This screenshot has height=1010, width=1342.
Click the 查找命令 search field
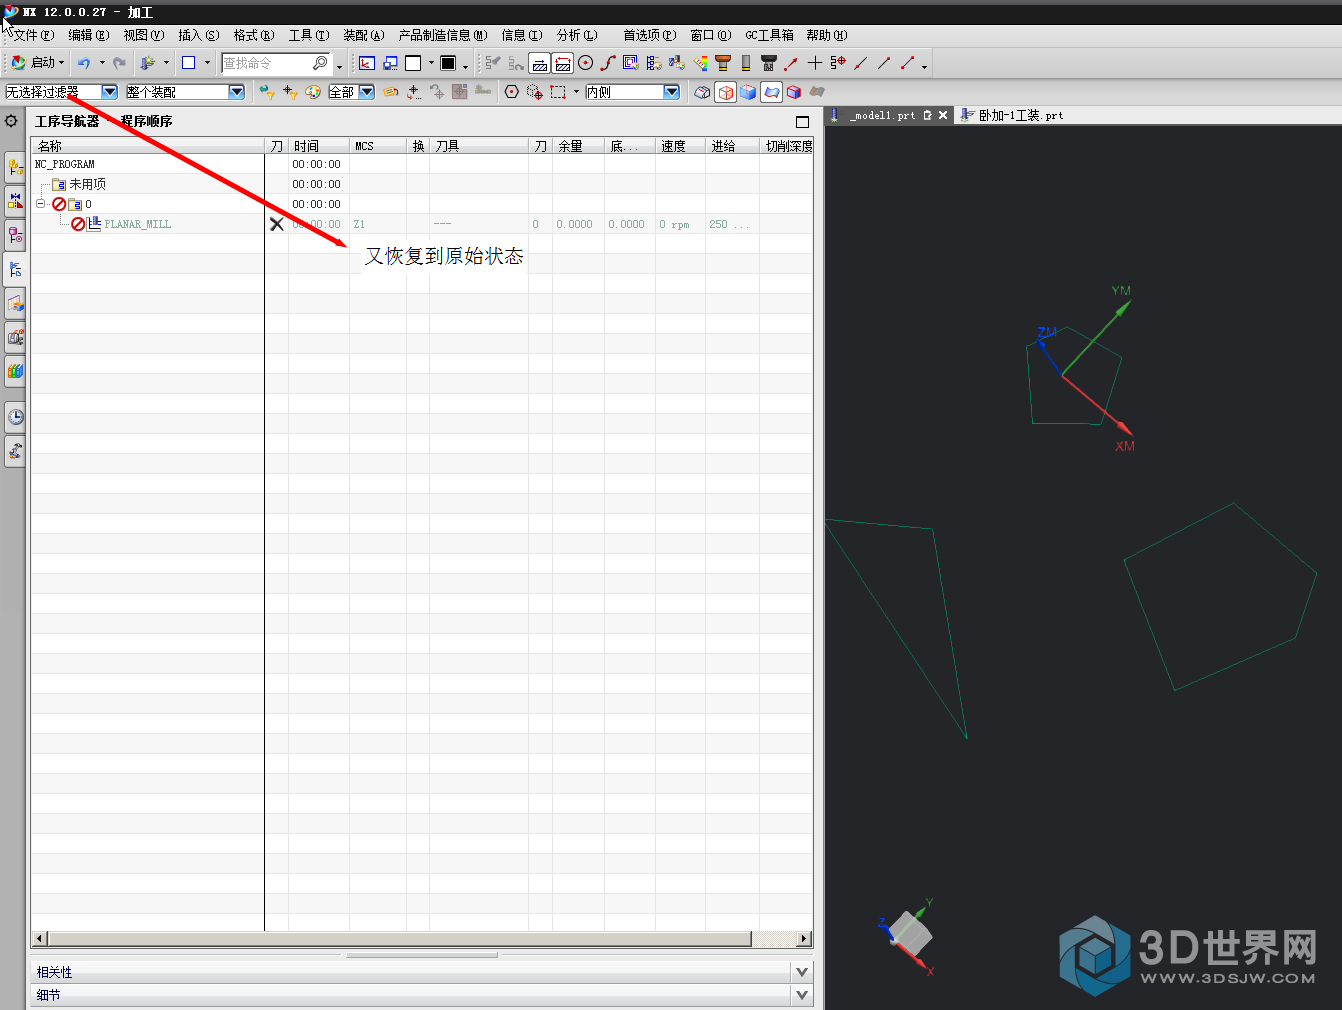pos(266,63)
